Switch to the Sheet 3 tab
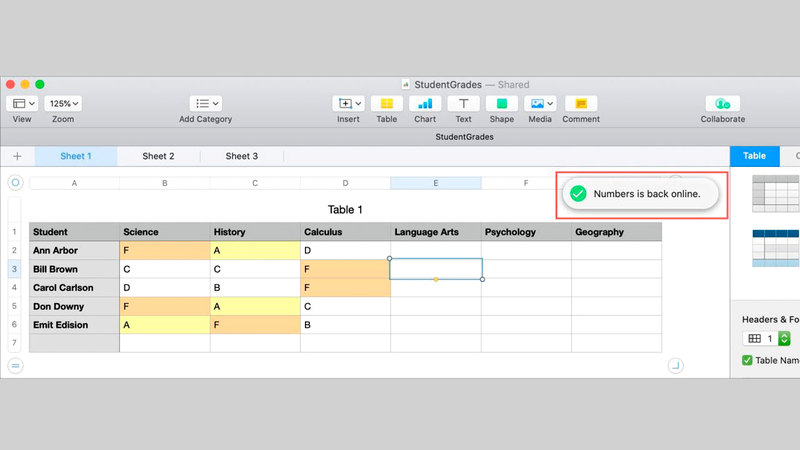 (241, 156)
